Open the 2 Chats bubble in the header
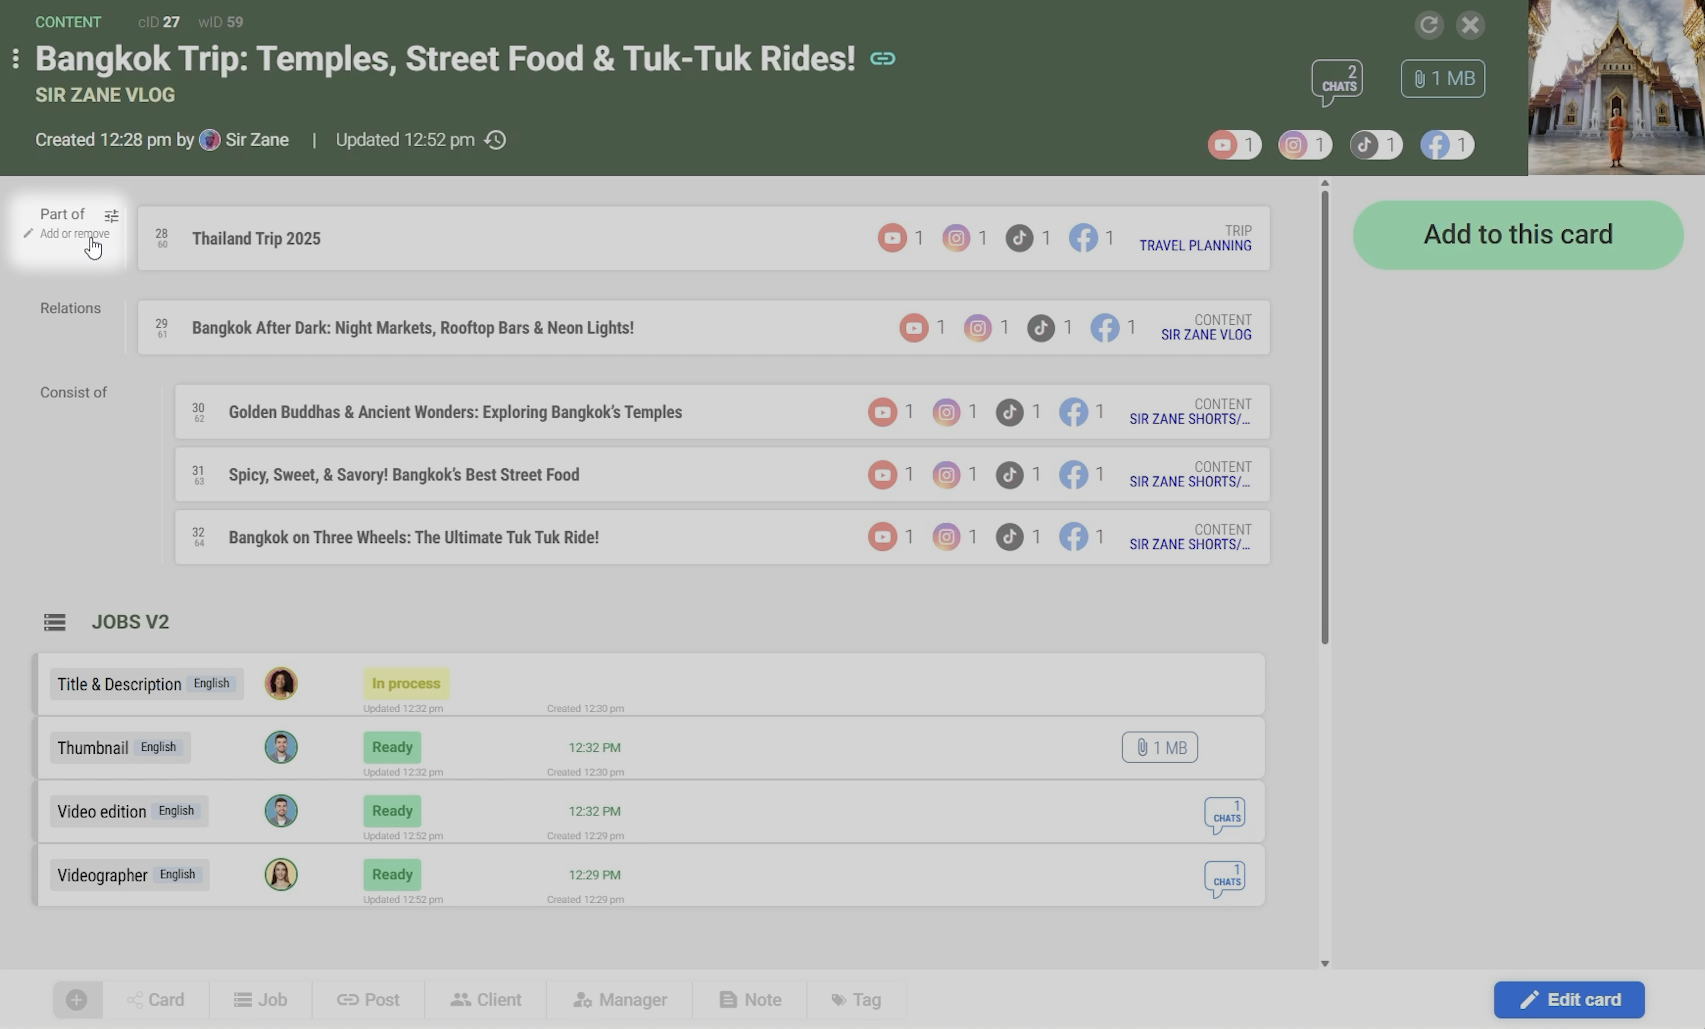 1337,80
